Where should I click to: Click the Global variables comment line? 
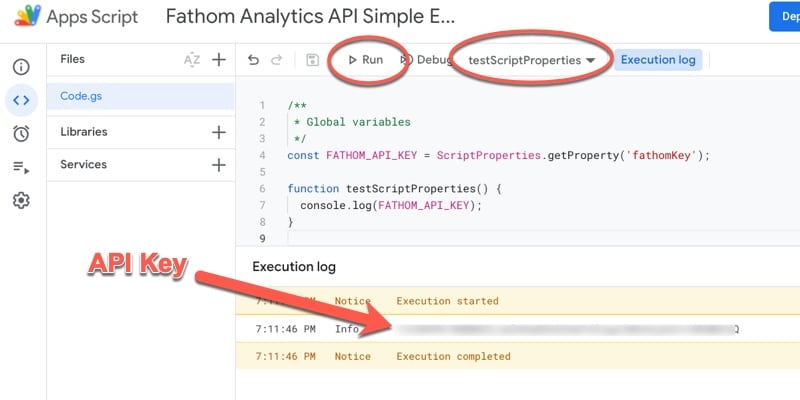tap(352, 122)
